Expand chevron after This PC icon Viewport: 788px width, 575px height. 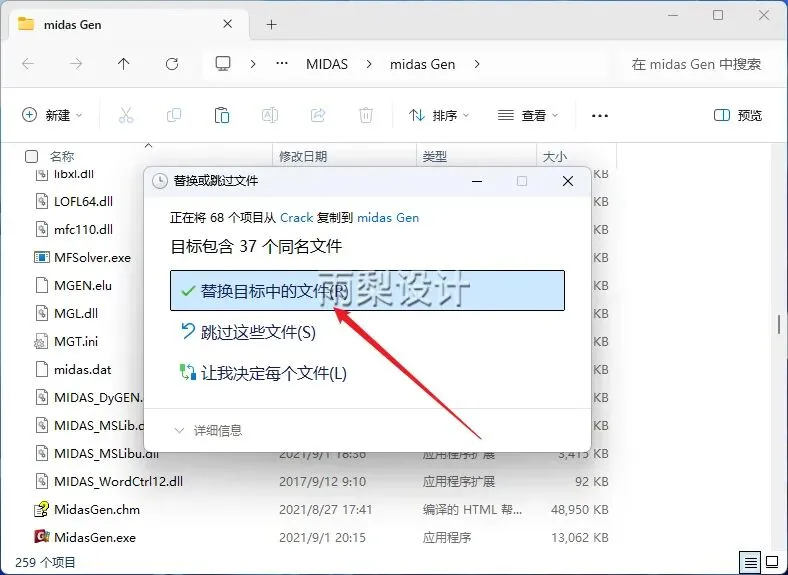(x=253, y=64)
